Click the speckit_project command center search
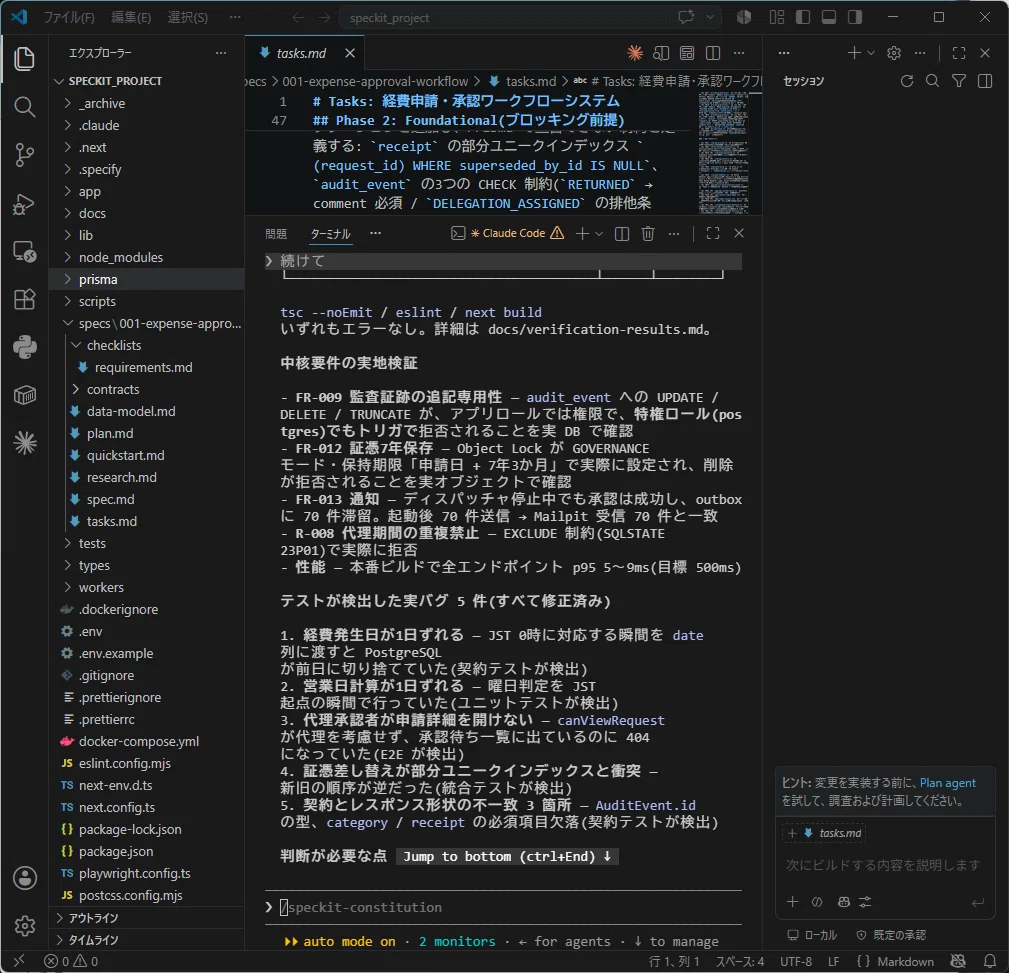 507,17
